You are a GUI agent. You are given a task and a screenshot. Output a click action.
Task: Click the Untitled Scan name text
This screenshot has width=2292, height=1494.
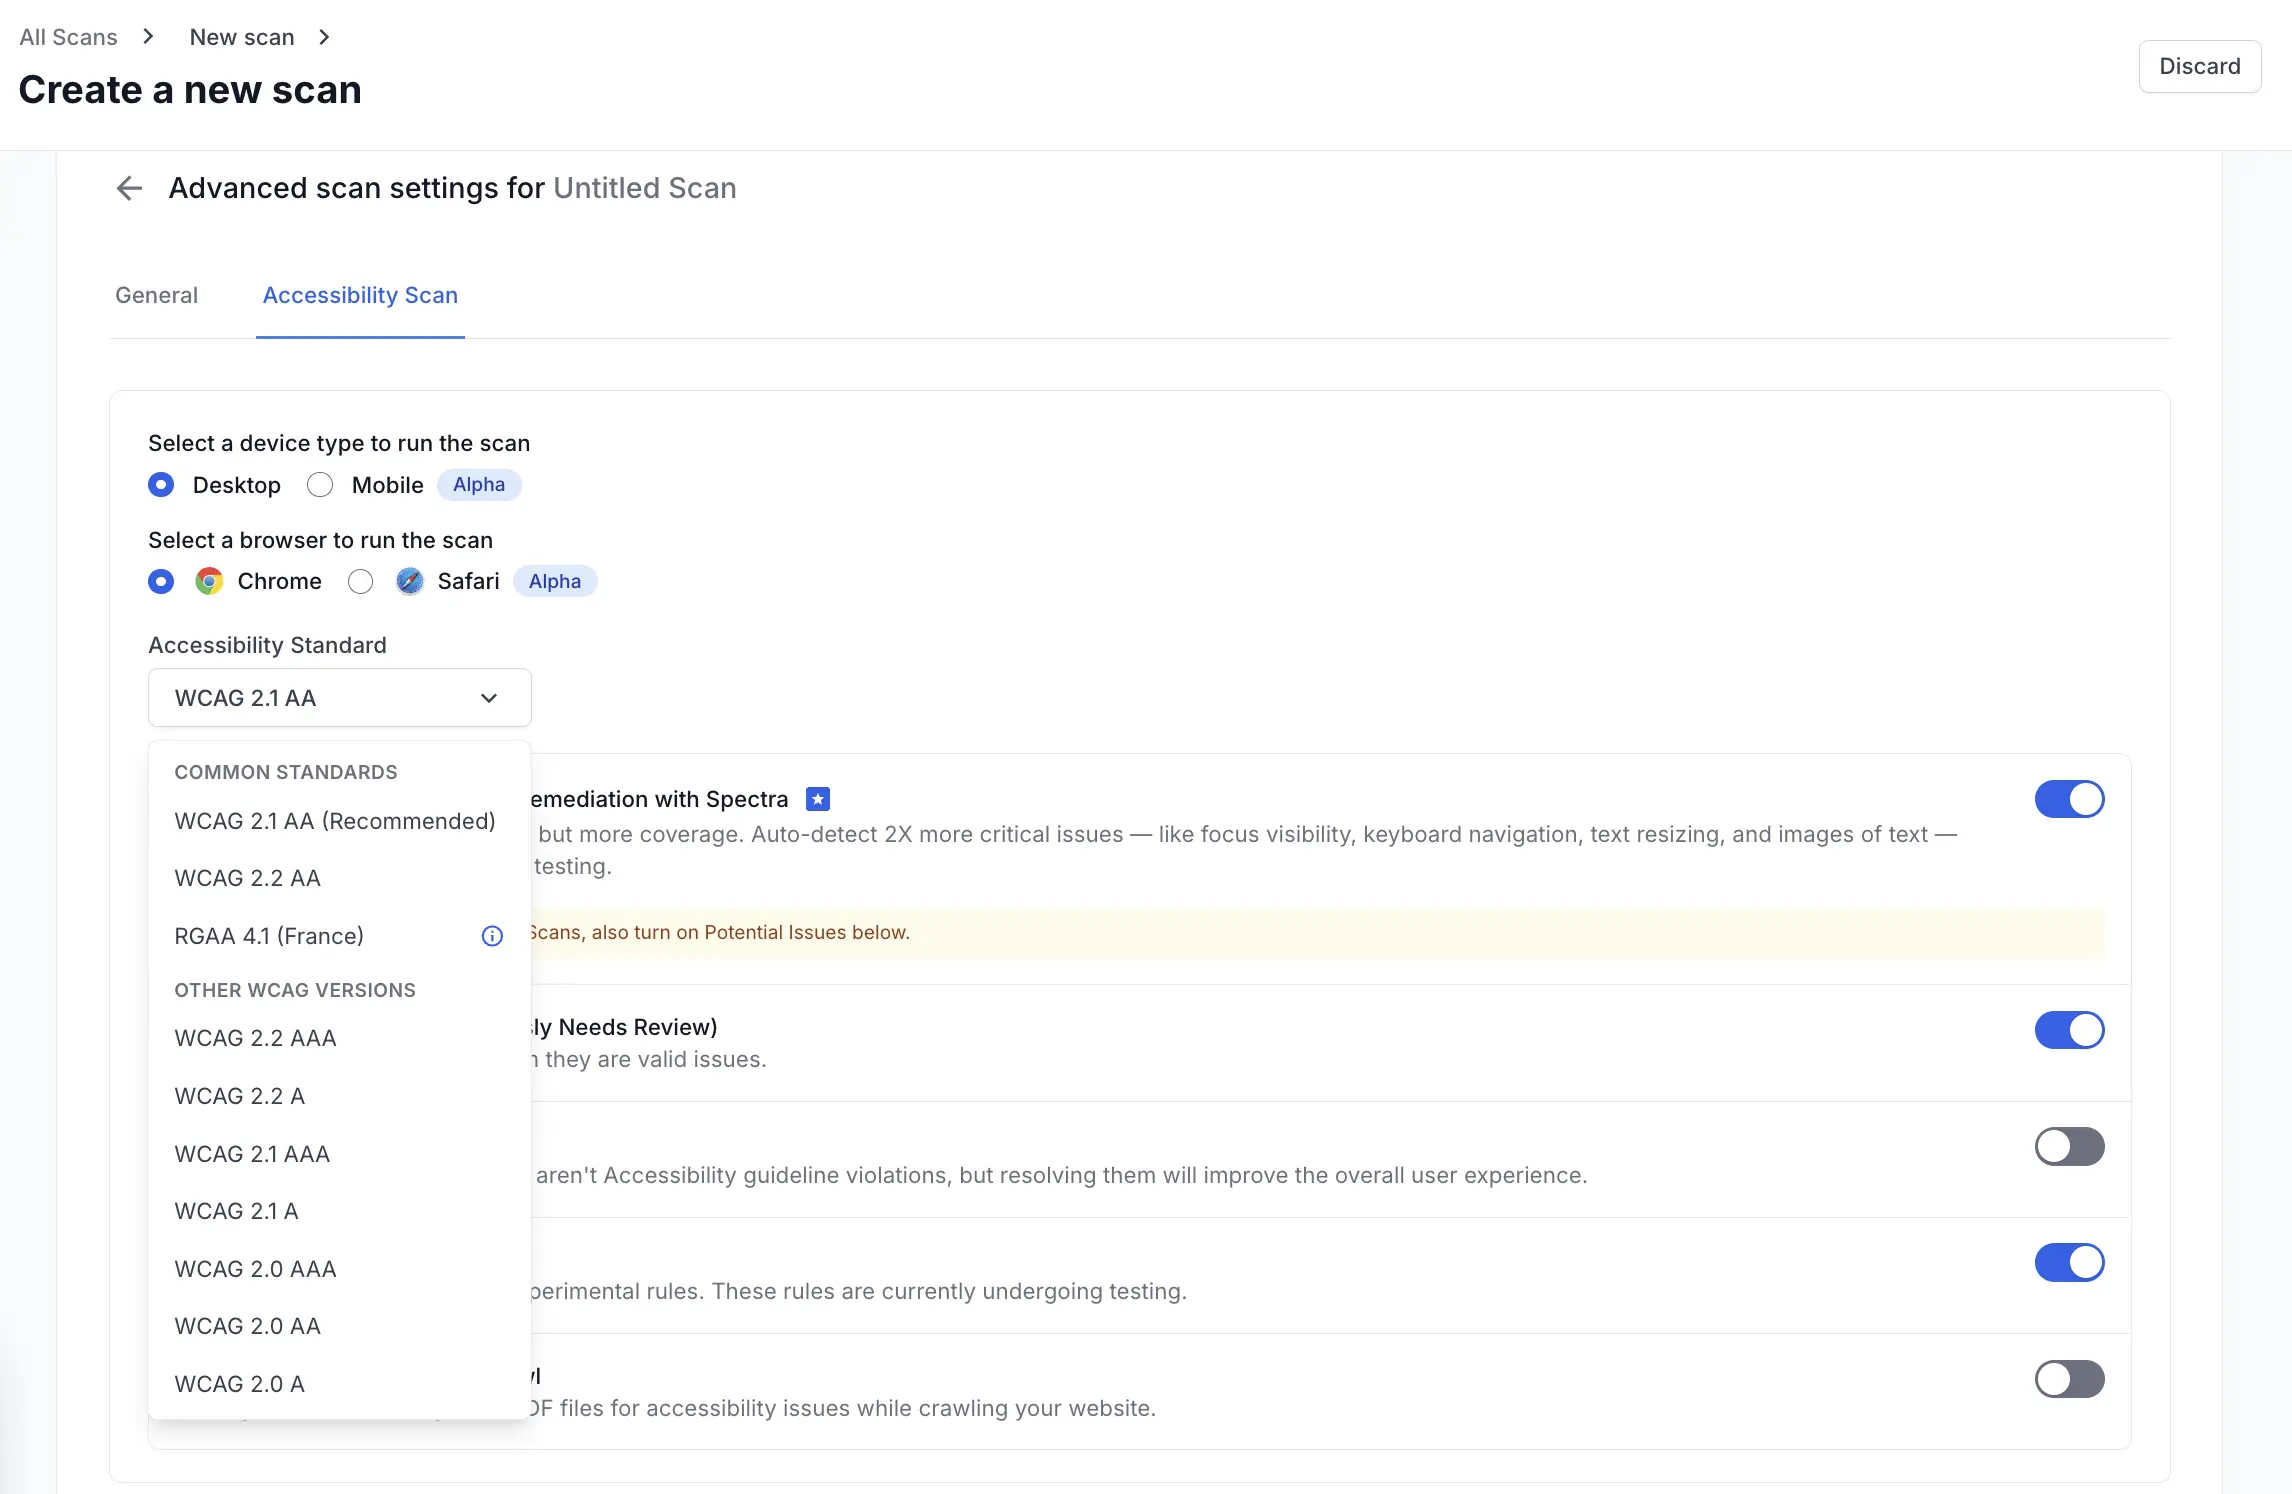coord(645,188)
